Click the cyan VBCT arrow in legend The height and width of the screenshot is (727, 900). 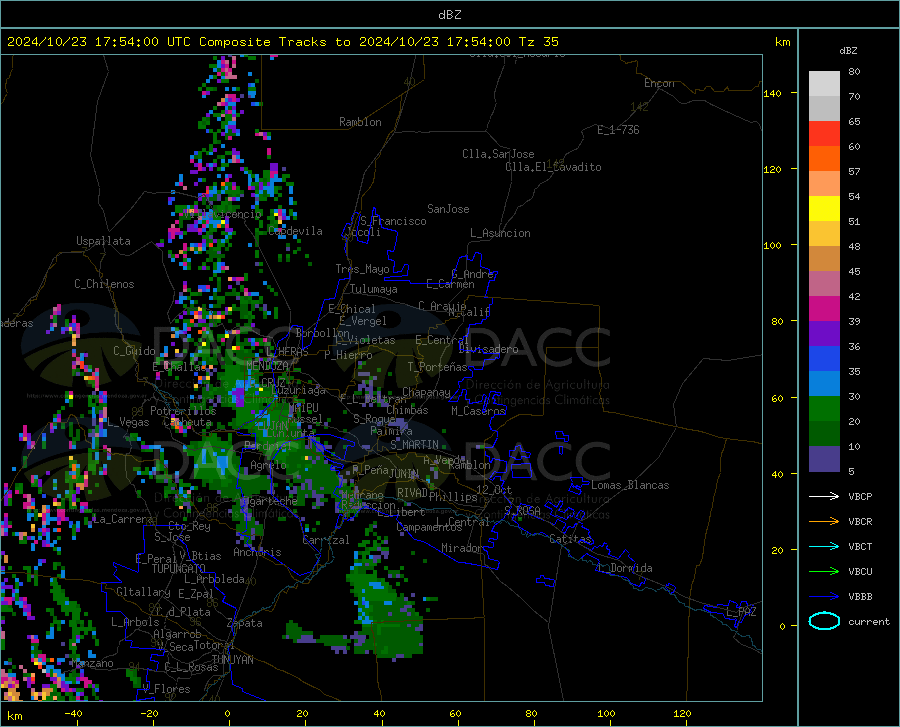824,546
